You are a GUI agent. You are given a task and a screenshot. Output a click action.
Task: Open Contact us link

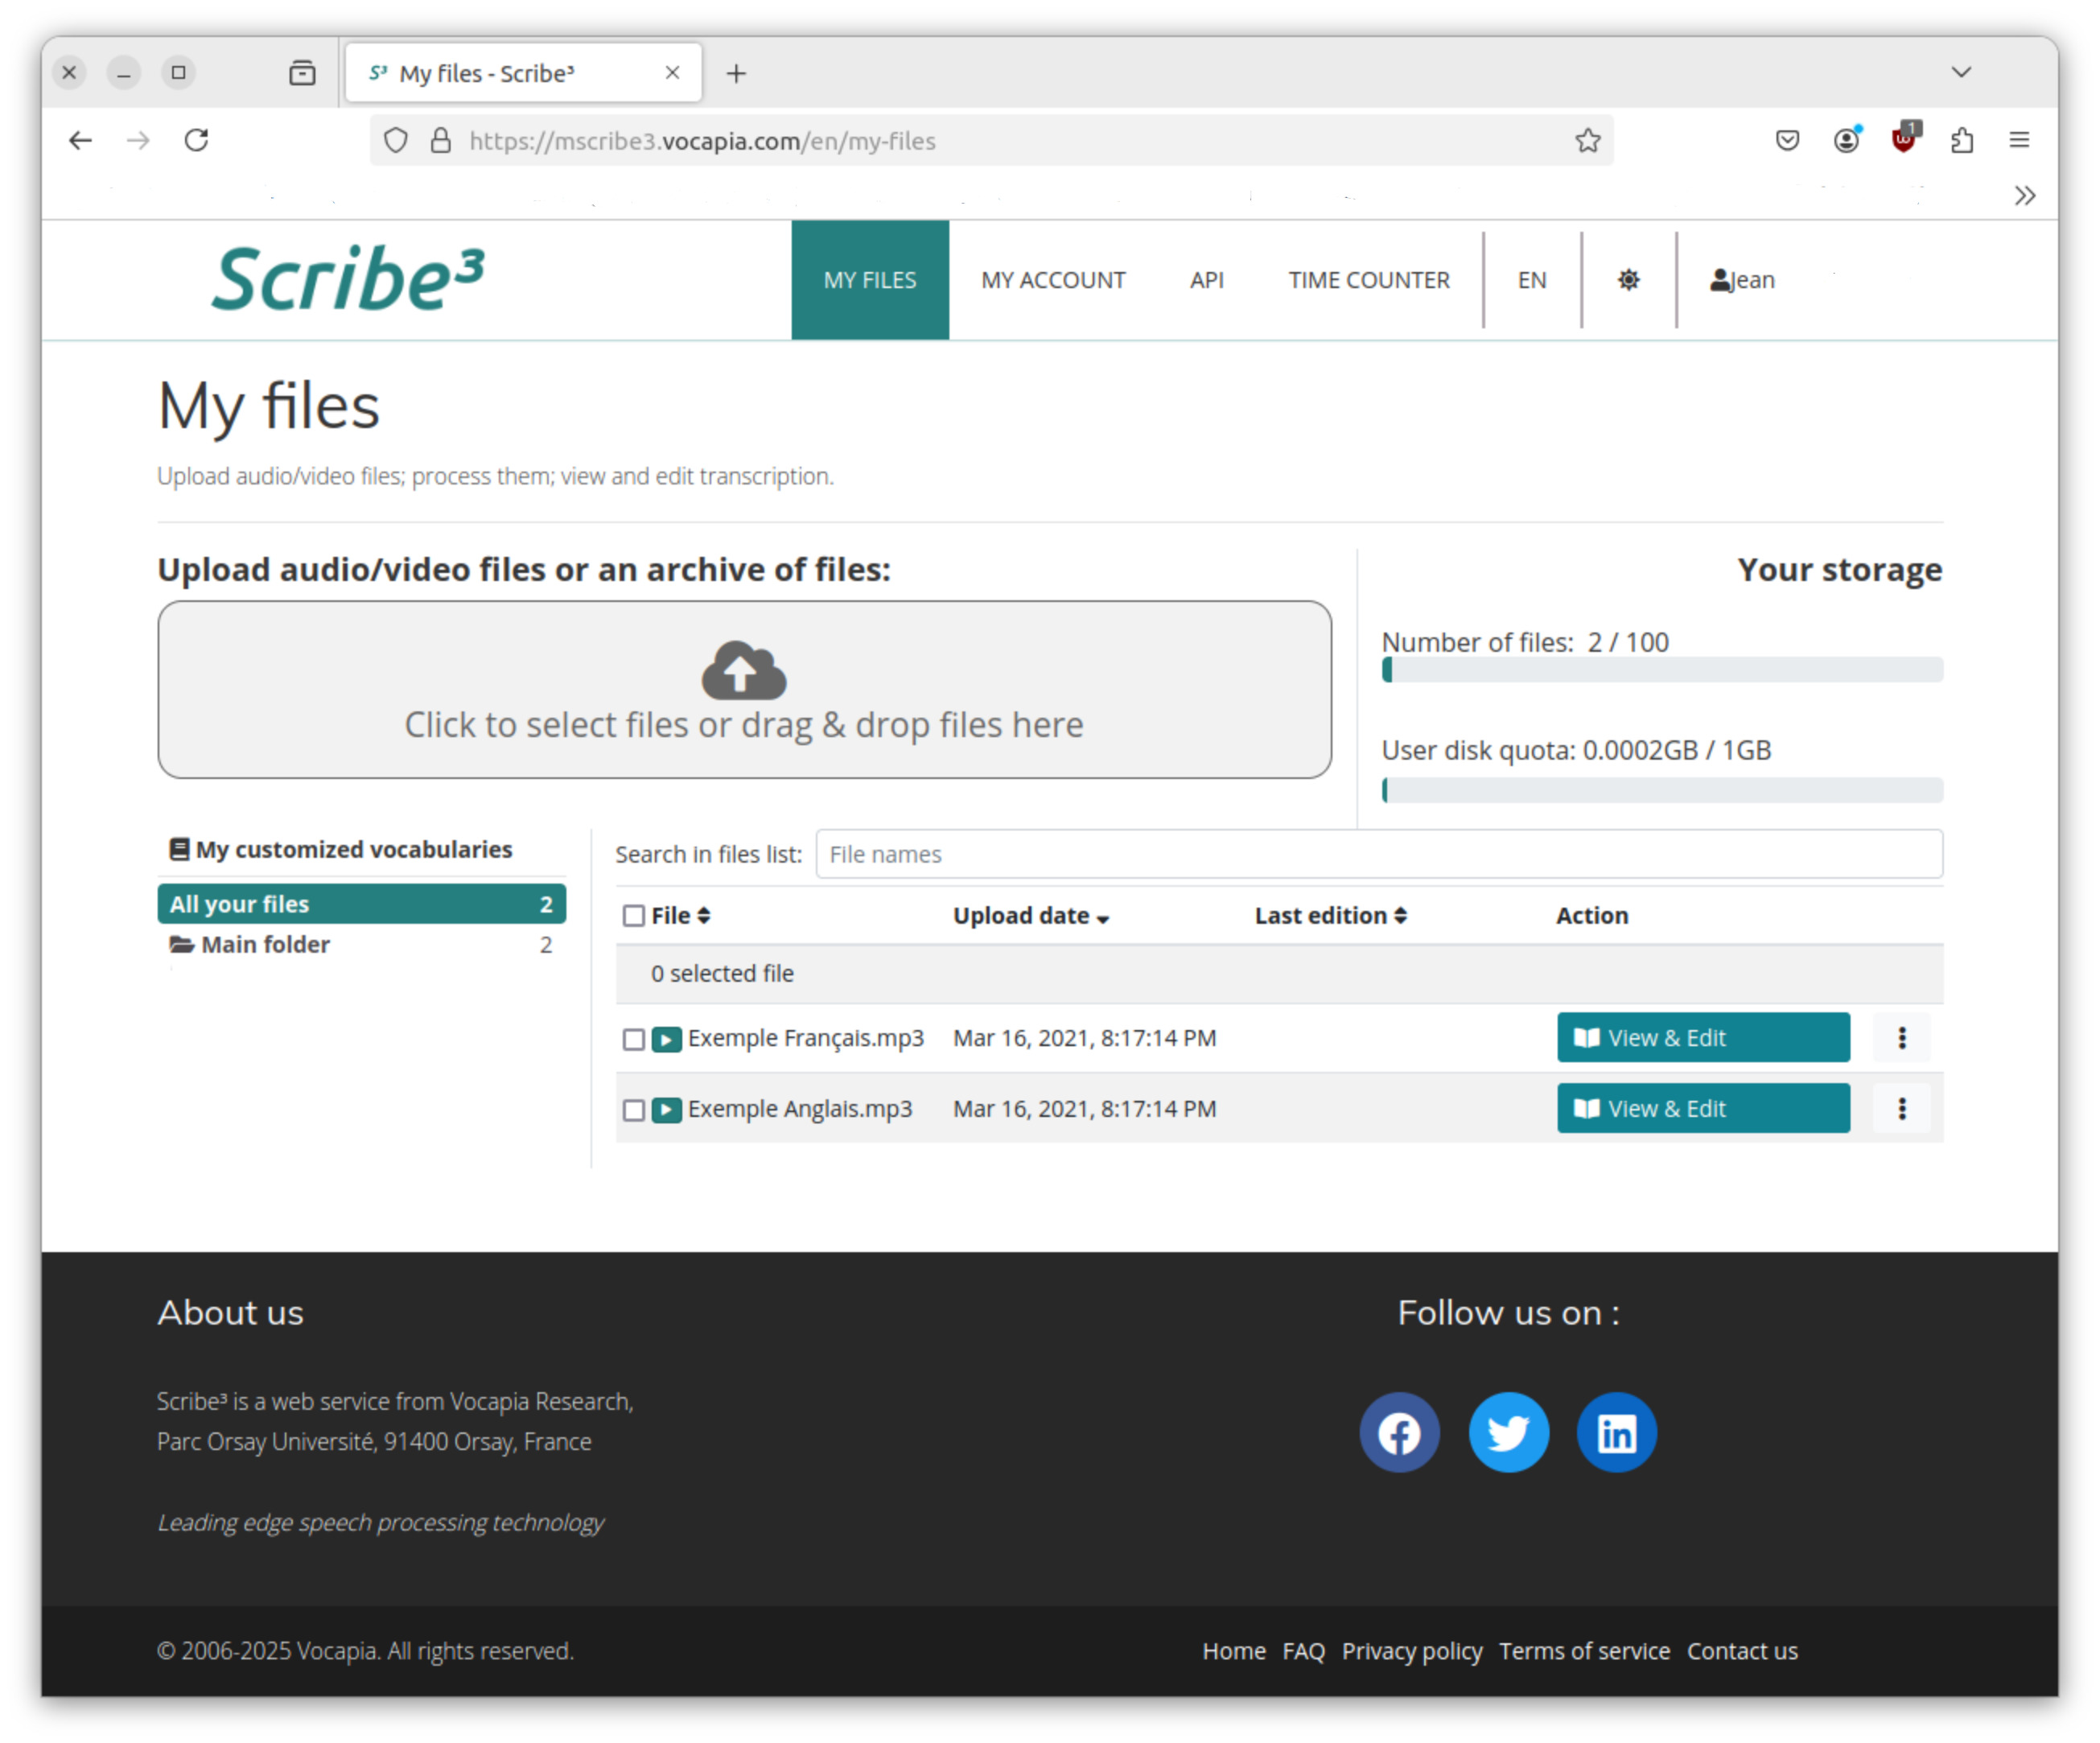(1742, 1652)
